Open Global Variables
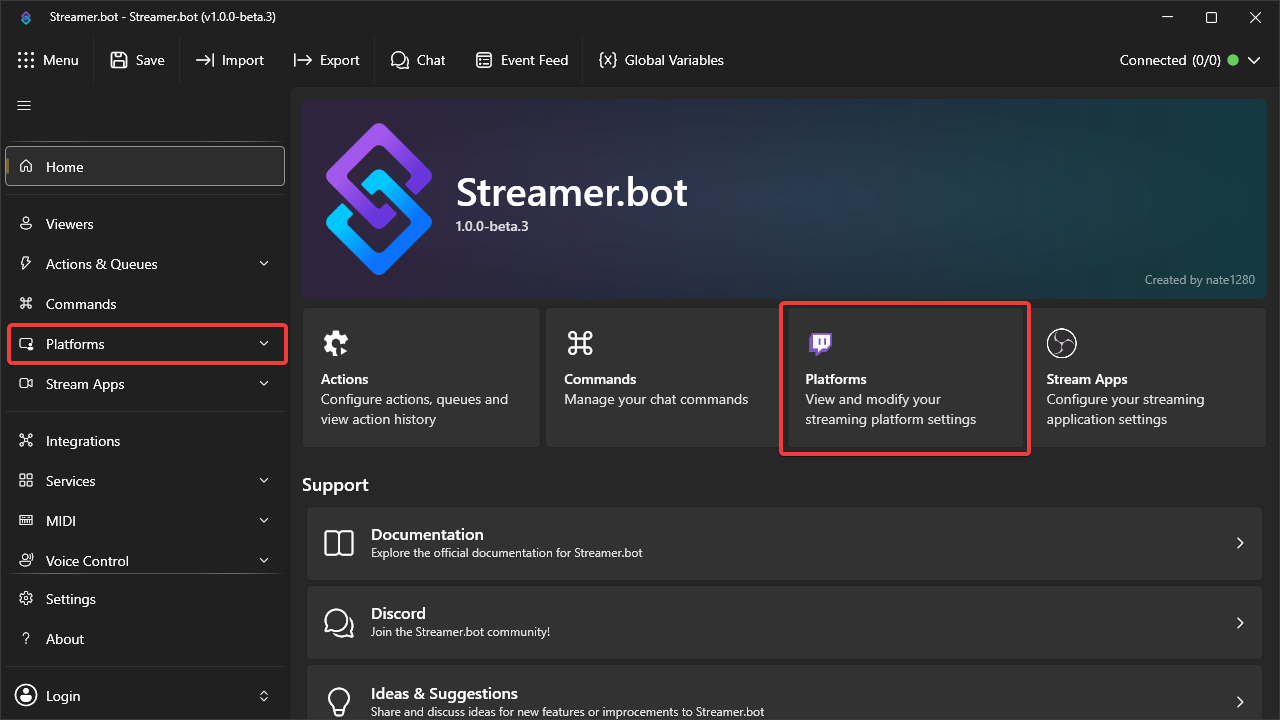The image size is (1280, 720). (x=661, y=60)
